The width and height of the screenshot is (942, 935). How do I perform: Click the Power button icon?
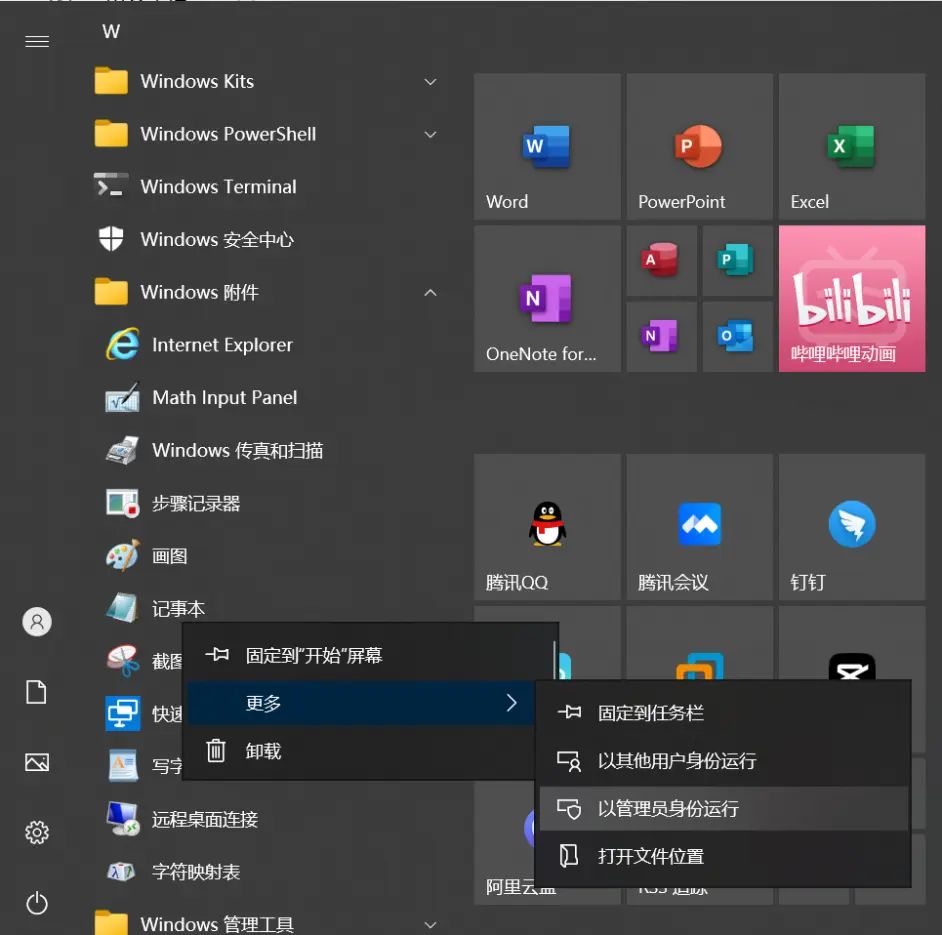37,903
